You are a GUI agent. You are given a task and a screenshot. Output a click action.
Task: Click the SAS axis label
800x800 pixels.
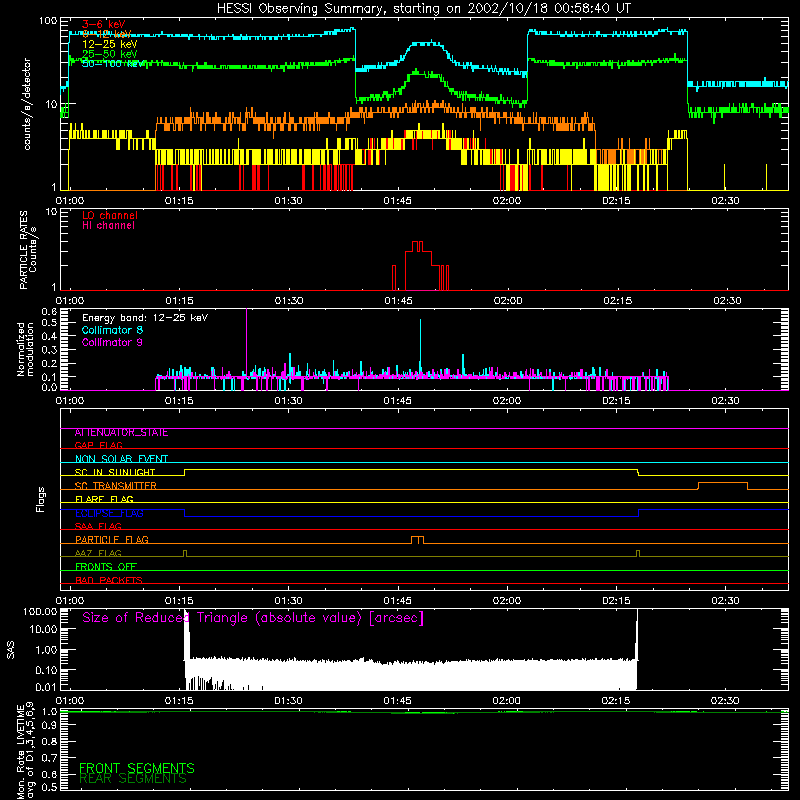[11, 650]
